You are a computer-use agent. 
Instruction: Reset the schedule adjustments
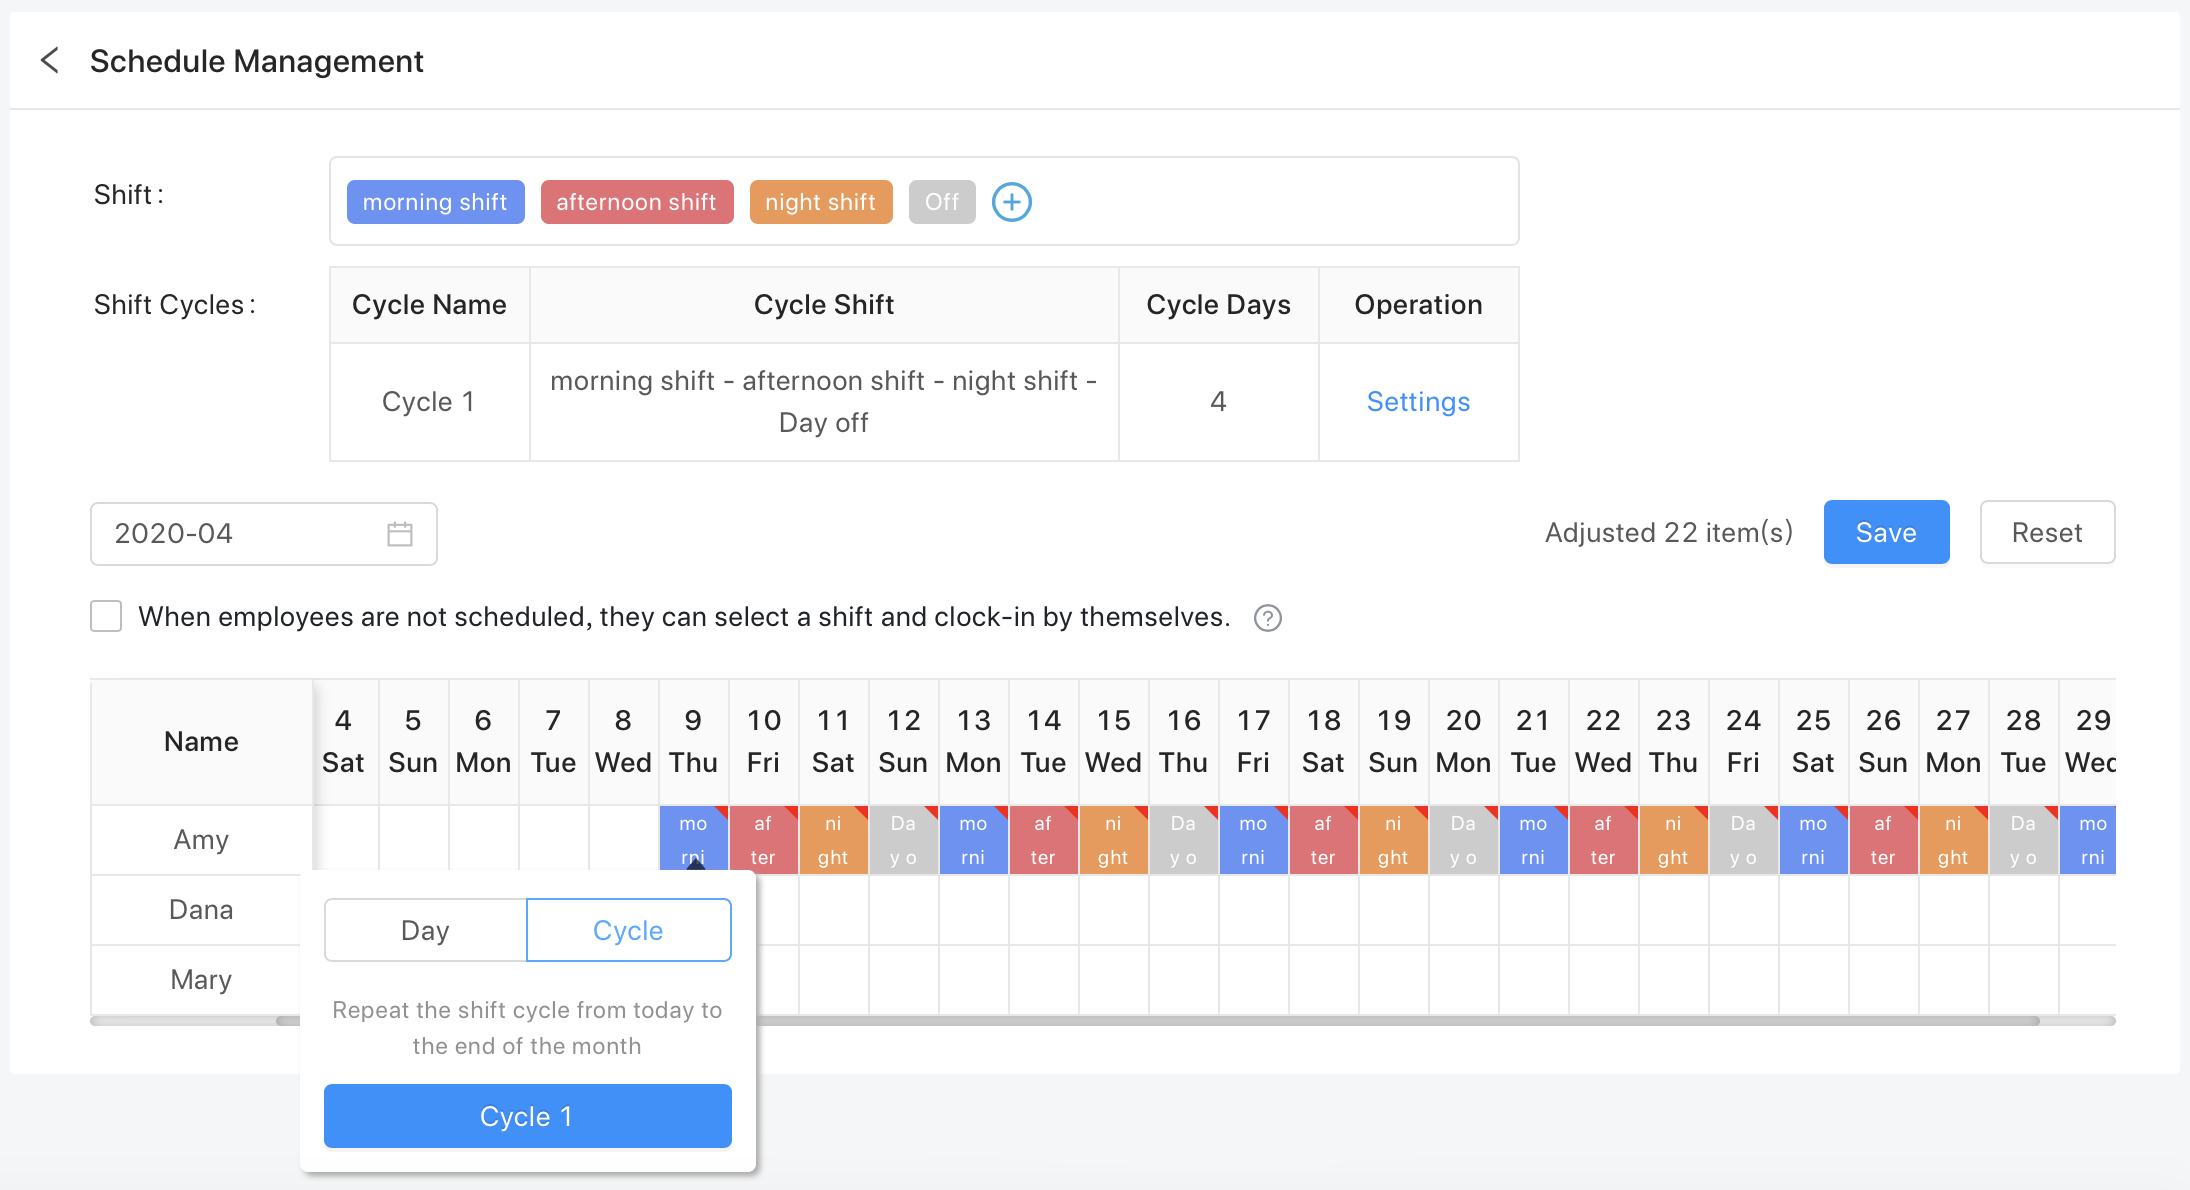(2046, 532)
